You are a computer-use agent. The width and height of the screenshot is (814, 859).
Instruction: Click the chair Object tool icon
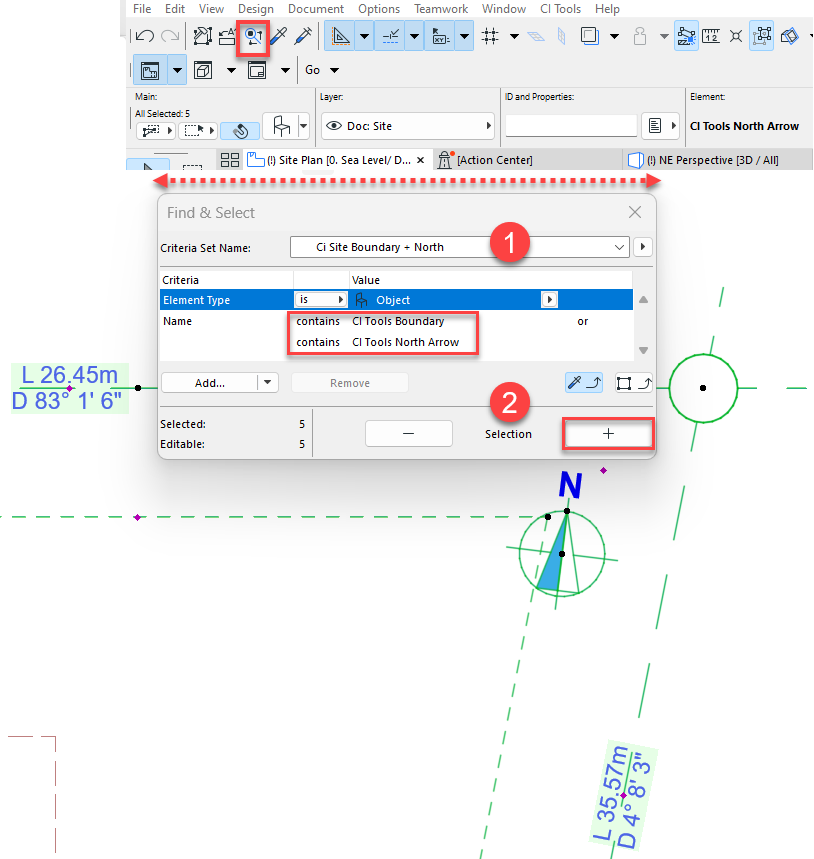[282, 127]
